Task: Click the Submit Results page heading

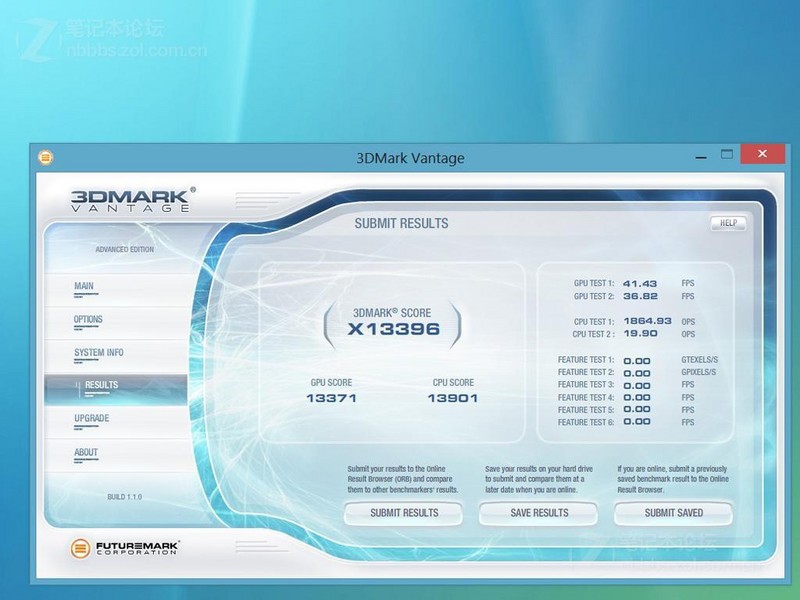Action: tap(402, 223)
